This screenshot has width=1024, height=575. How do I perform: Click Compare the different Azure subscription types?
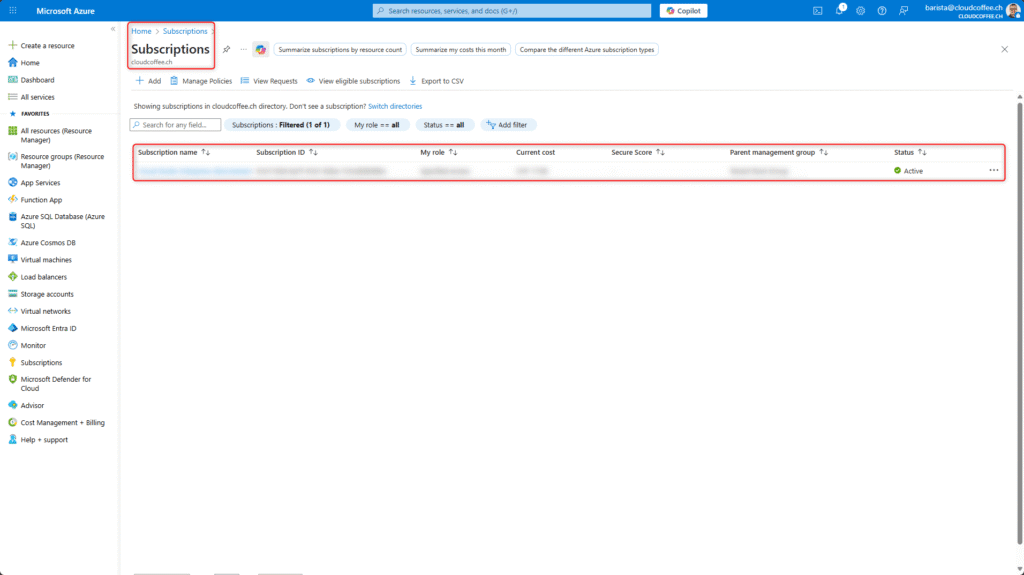586,50
